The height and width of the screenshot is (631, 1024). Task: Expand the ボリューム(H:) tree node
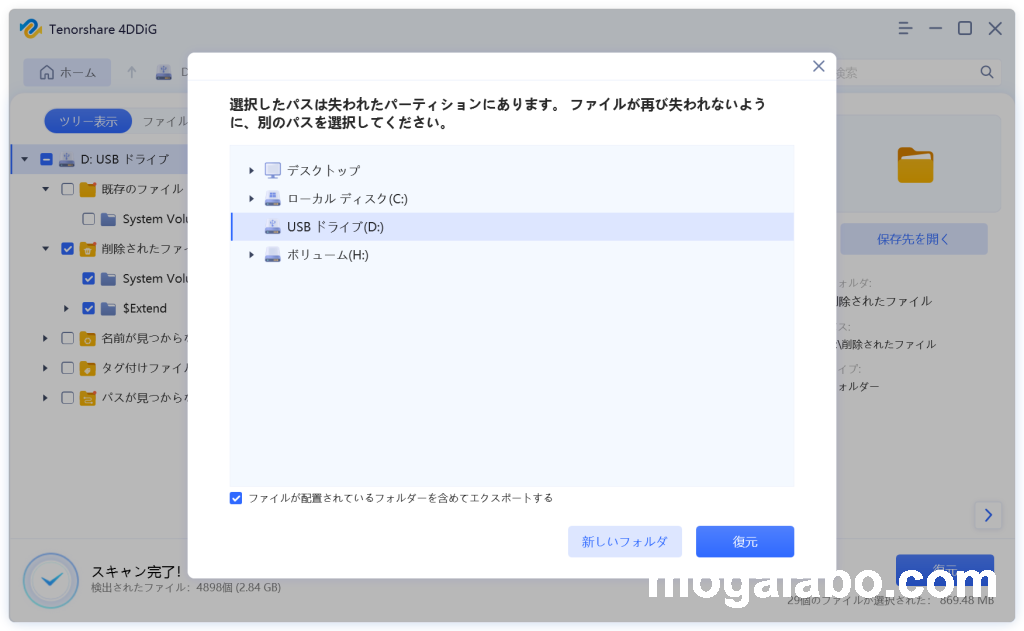tap(251, 255)
